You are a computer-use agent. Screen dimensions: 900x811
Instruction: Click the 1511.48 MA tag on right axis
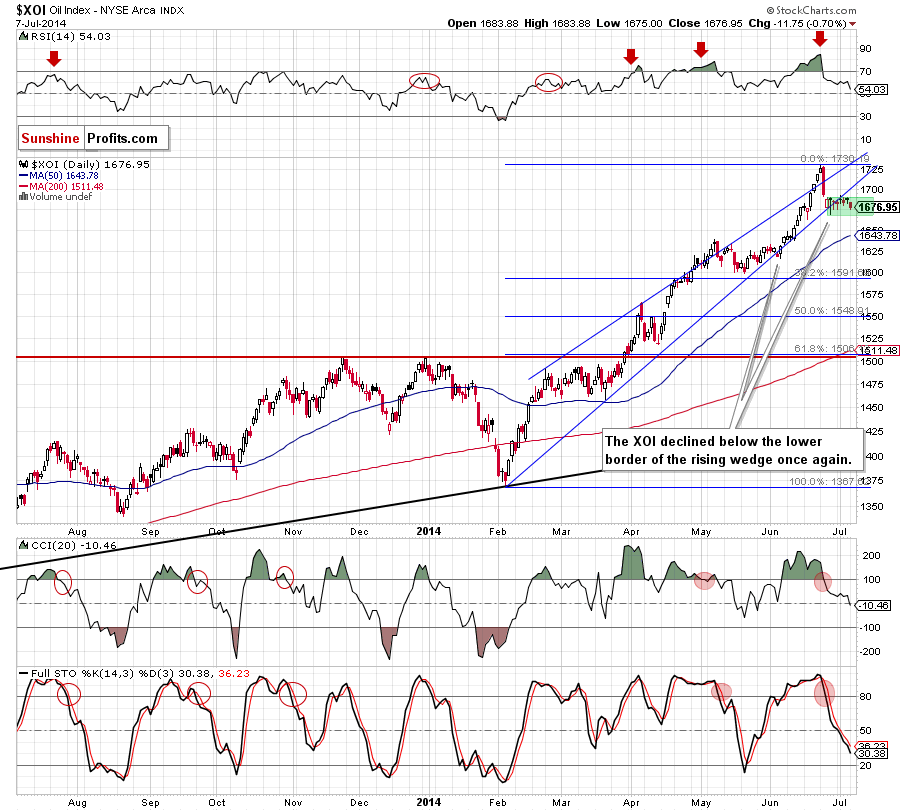click(878, 350)
